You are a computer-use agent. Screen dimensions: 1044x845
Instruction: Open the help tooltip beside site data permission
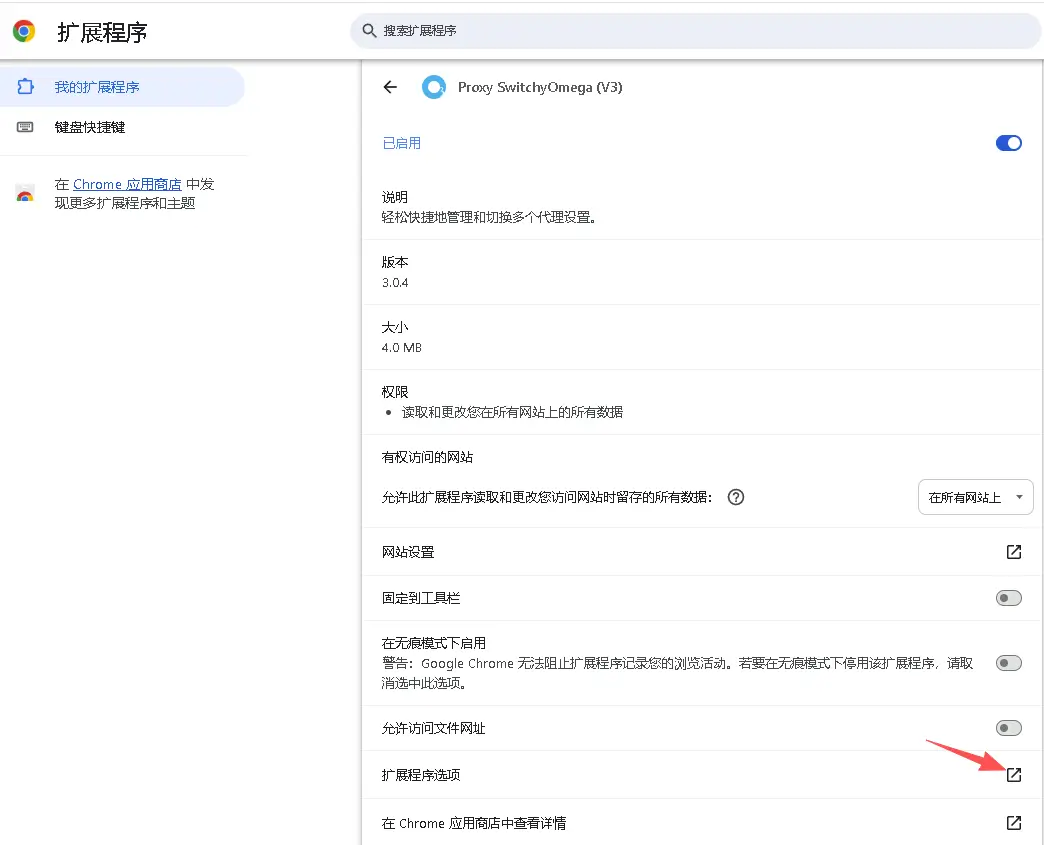click(x=735, y=497)
